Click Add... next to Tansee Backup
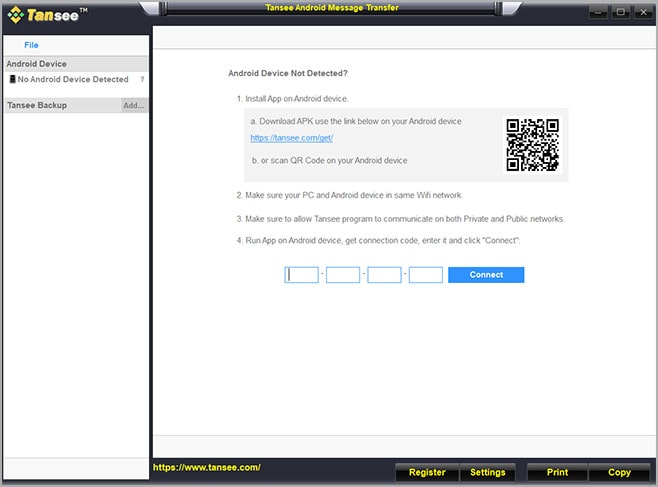 [x=133, y=105]
